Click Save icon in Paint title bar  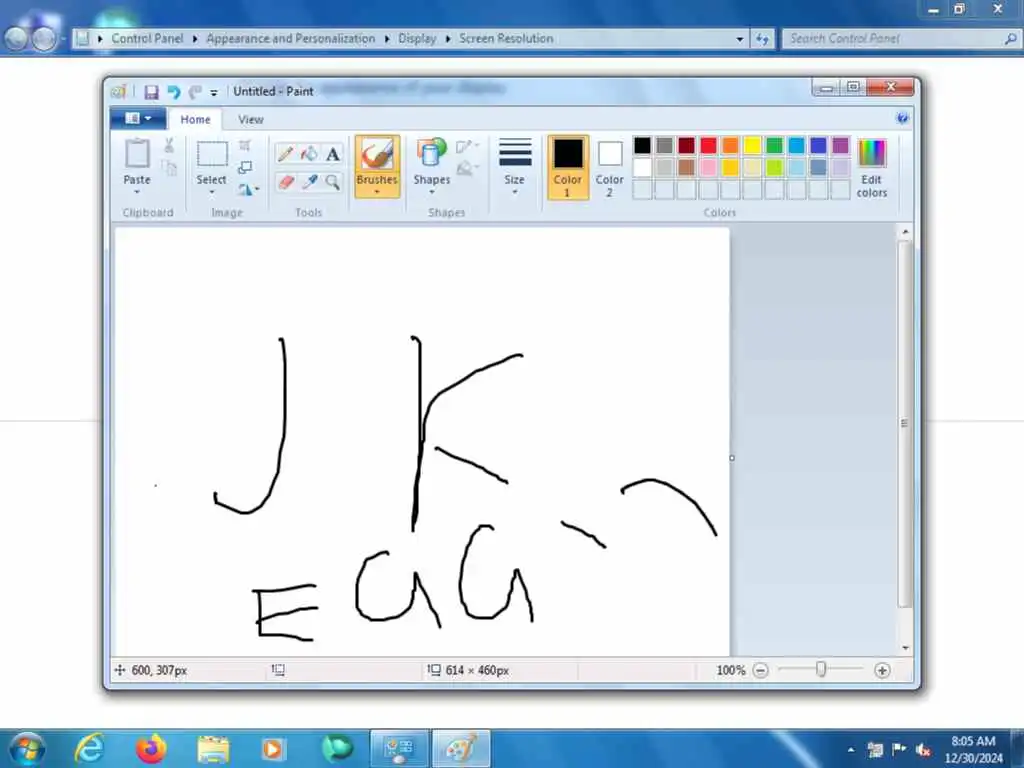(x=151, y=92)
